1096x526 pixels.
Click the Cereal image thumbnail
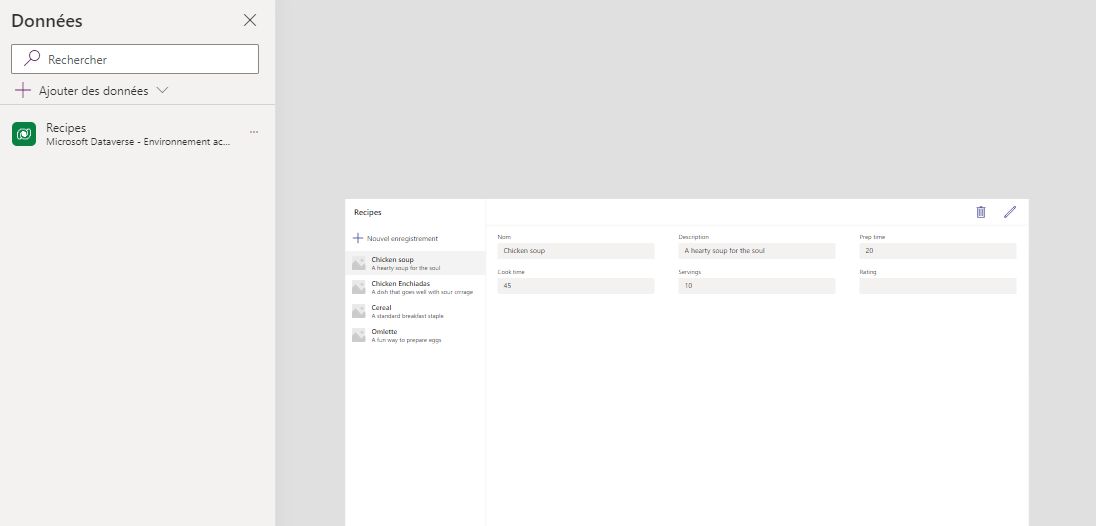[359, 312]
